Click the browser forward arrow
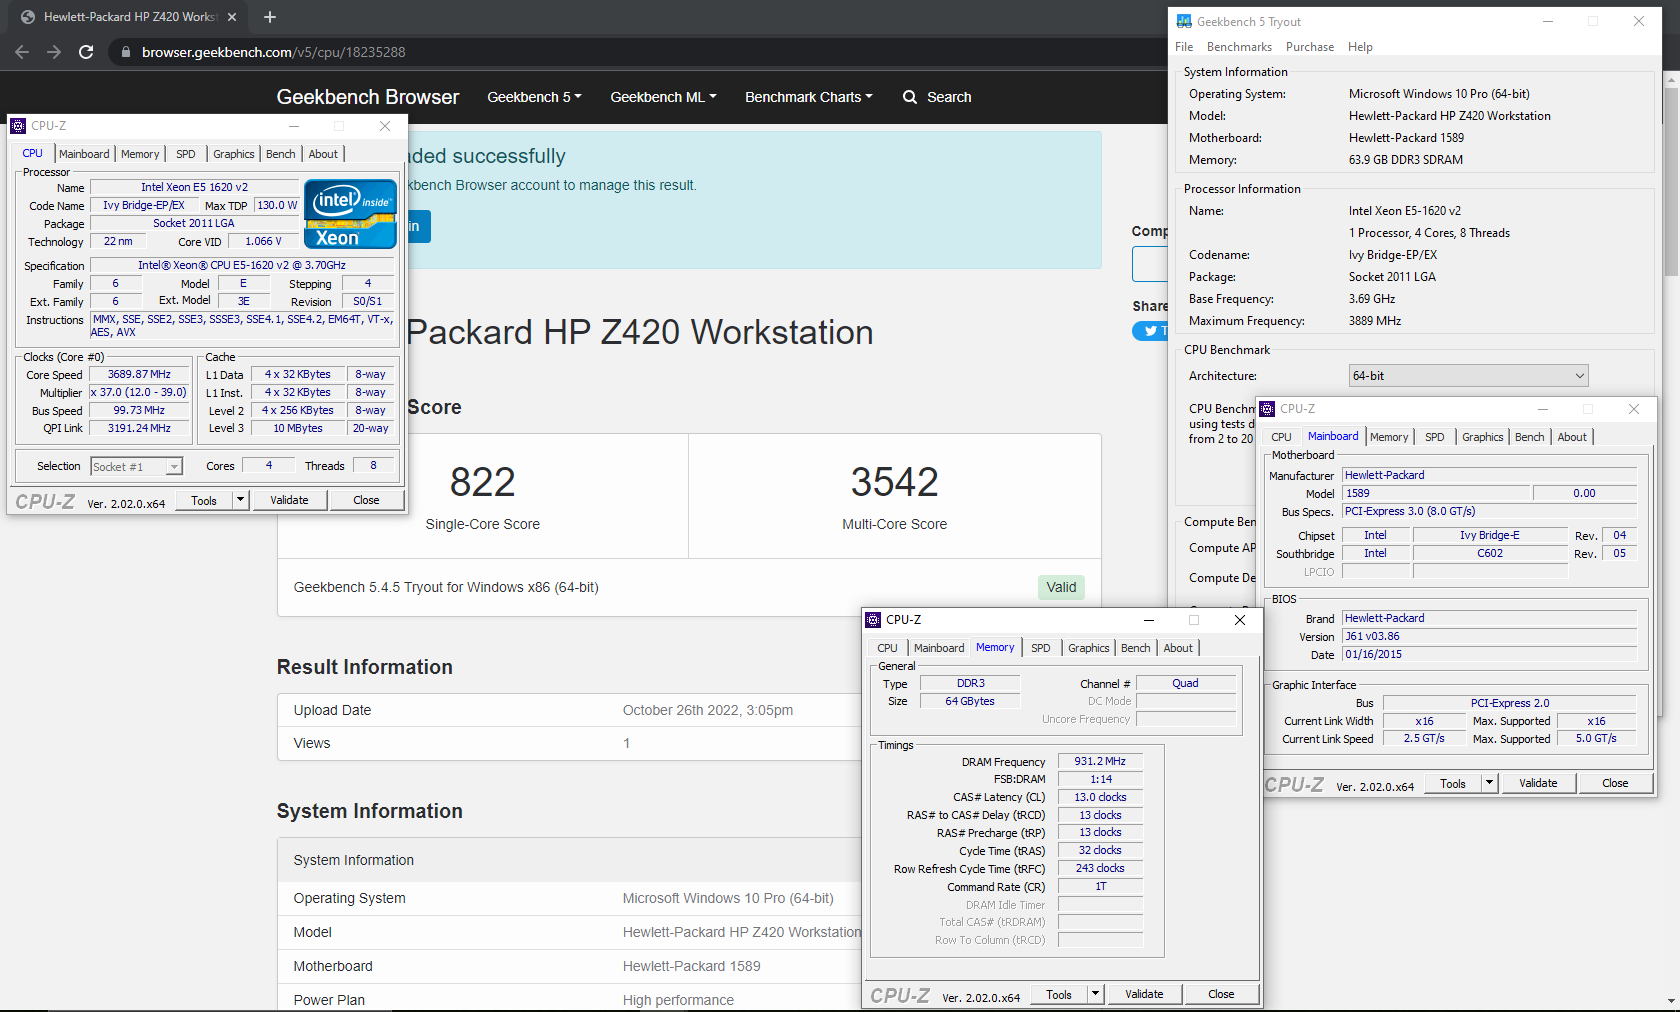The width and height of the screenshot is (1680, 1012). coord(54,52)
